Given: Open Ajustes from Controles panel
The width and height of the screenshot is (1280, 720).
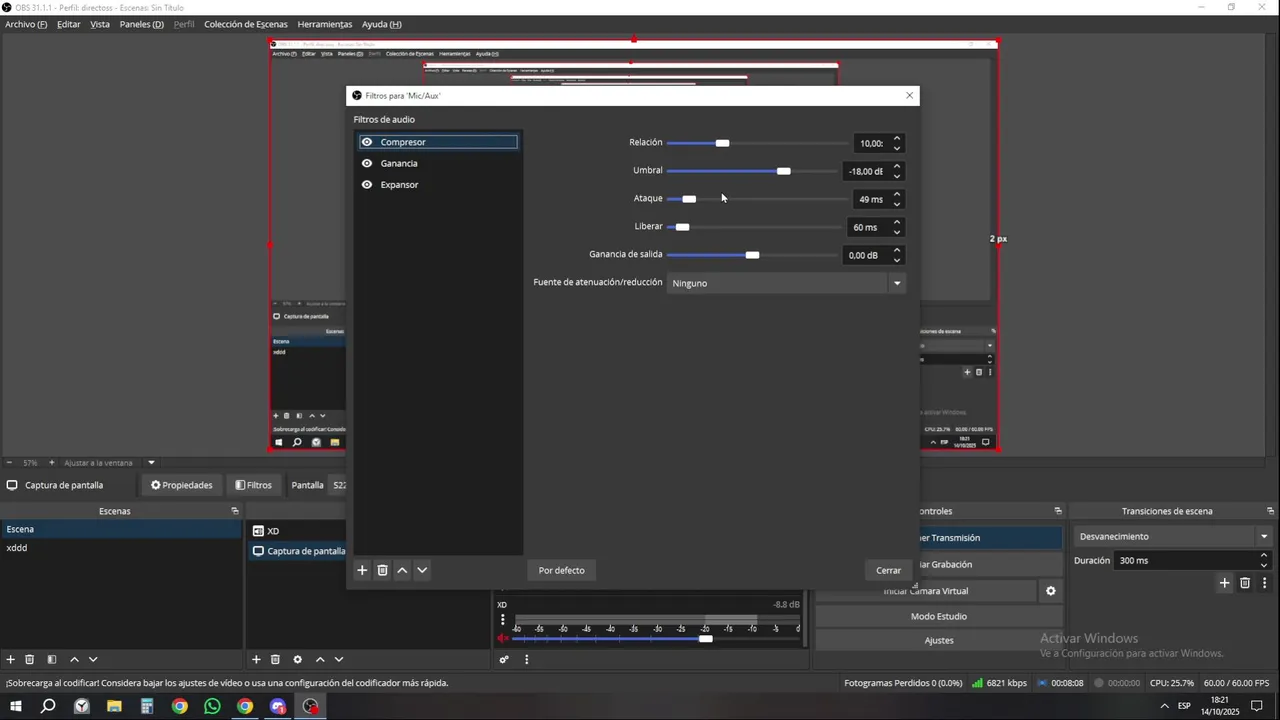Looking at the screenshot, I should tap(938, 640).
